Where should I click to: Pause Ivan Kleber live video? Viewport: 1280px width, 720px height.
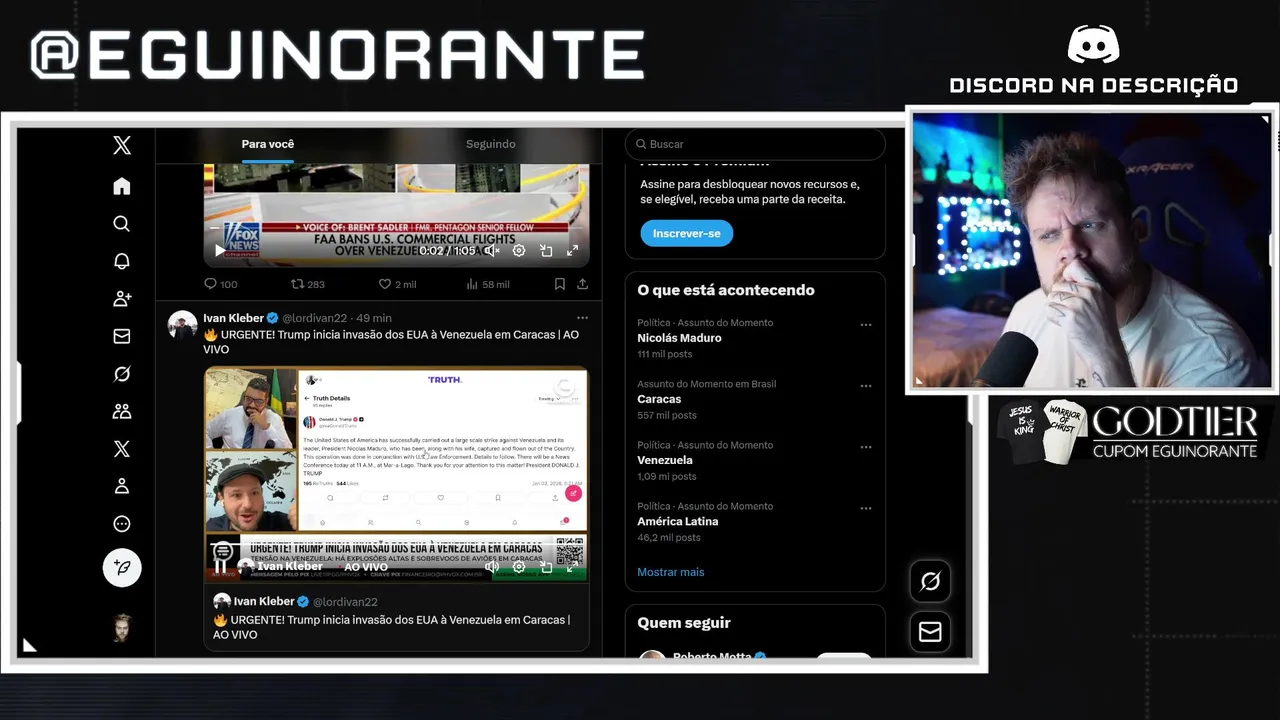click(x=220, y=567)
